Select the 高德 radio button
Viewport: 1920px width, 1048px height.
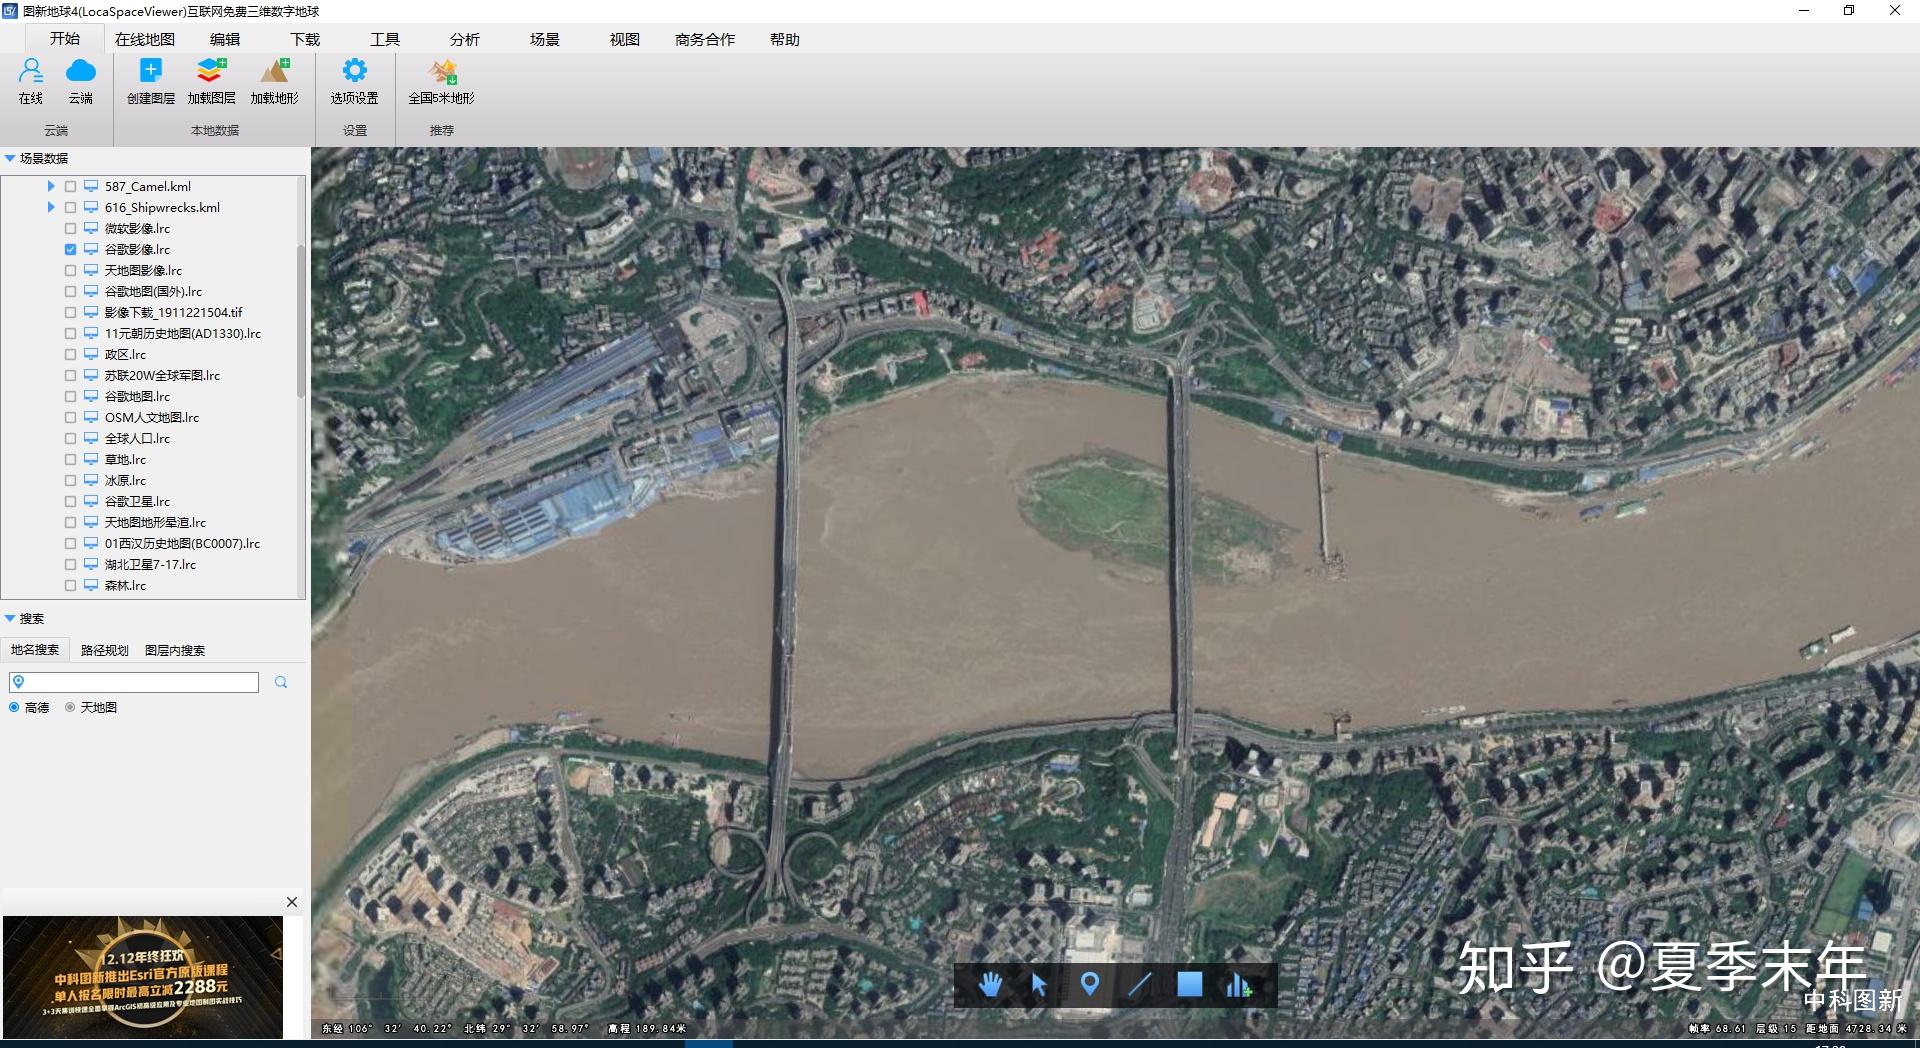tap(14, 707)
